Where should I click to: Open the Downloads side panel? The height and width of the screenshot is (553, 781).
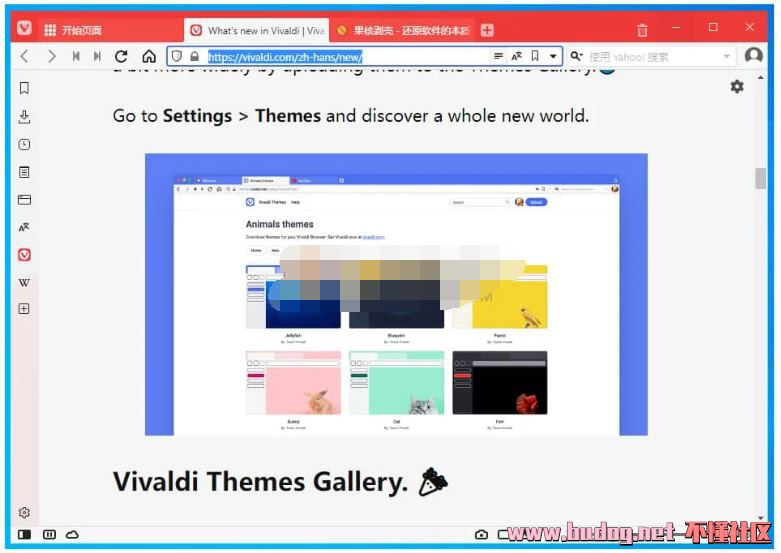[x=24, y=116]
